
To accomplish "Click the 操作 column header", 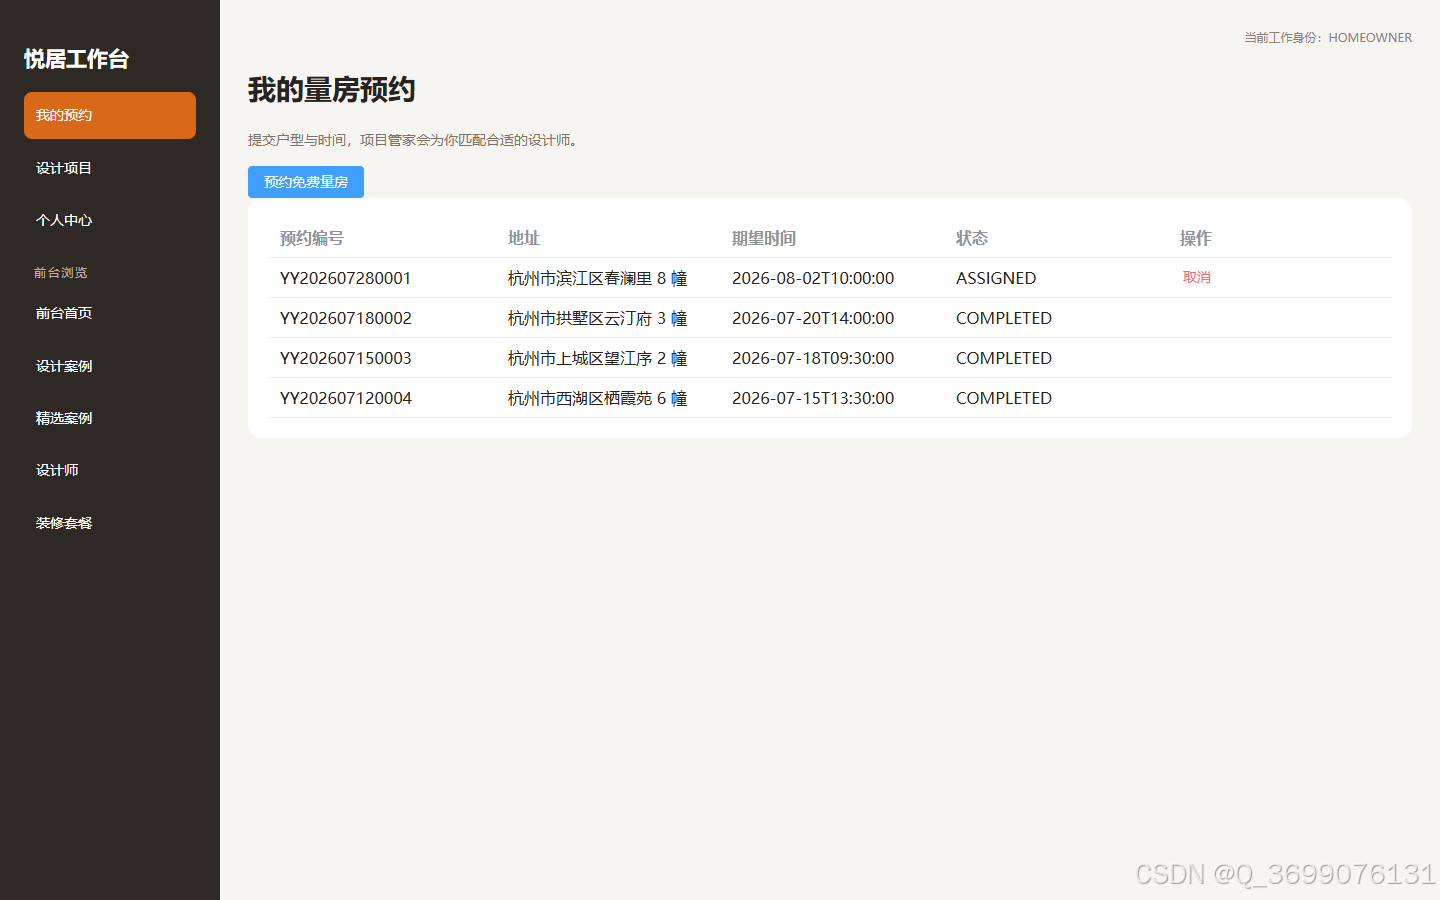I will [x=1196, y=238].
